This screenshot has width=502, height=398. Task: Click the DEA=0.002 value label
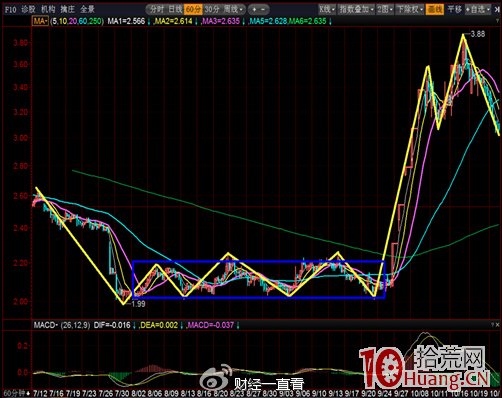click(x=159, y=325)
